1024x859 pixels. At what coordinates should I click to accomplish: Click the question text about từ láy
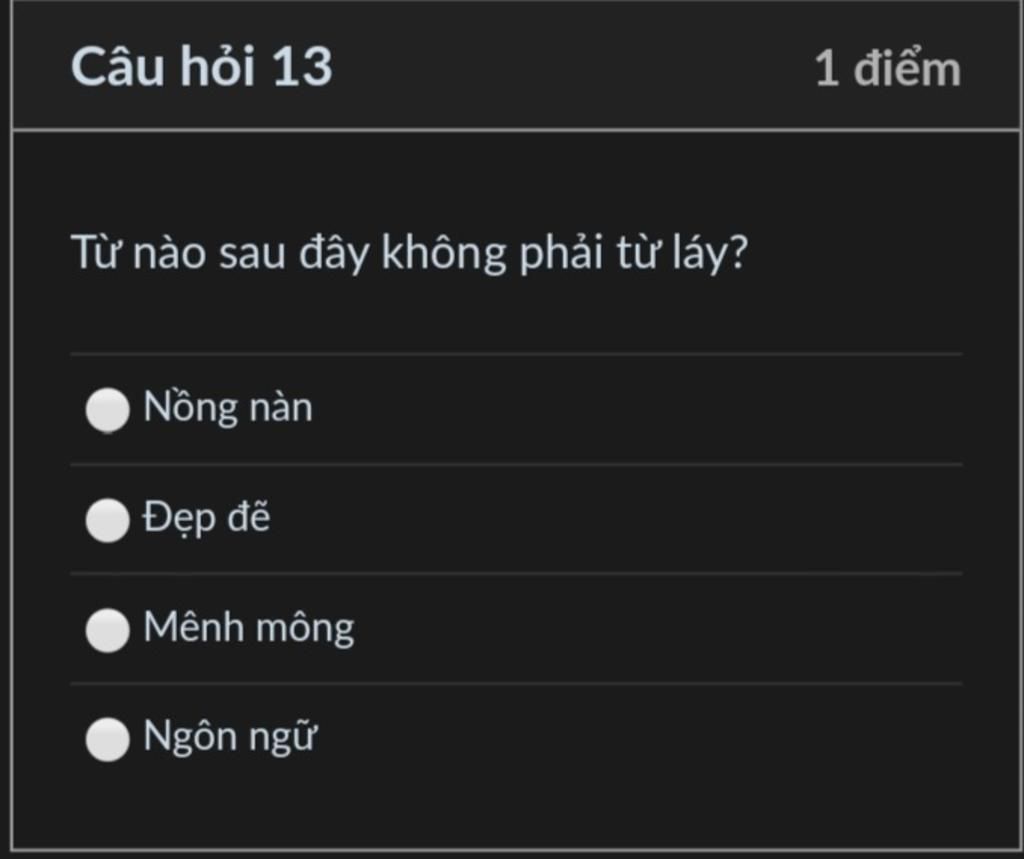click(x=409, y=253)
